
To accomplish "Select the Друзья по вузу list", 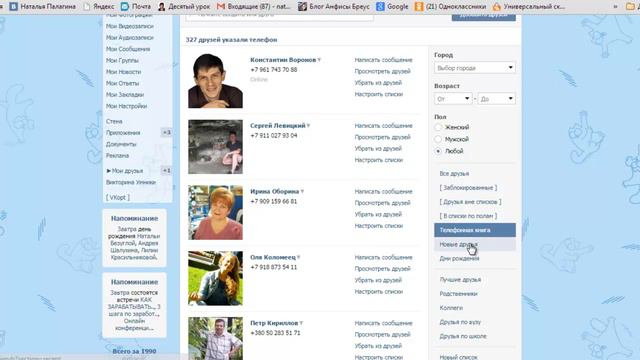I will pos(460,322).
